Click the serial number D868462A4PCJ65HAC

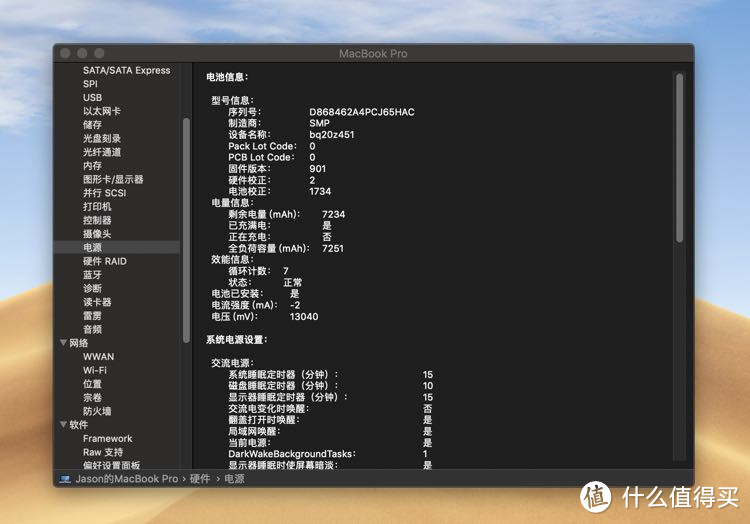[362, 112]
